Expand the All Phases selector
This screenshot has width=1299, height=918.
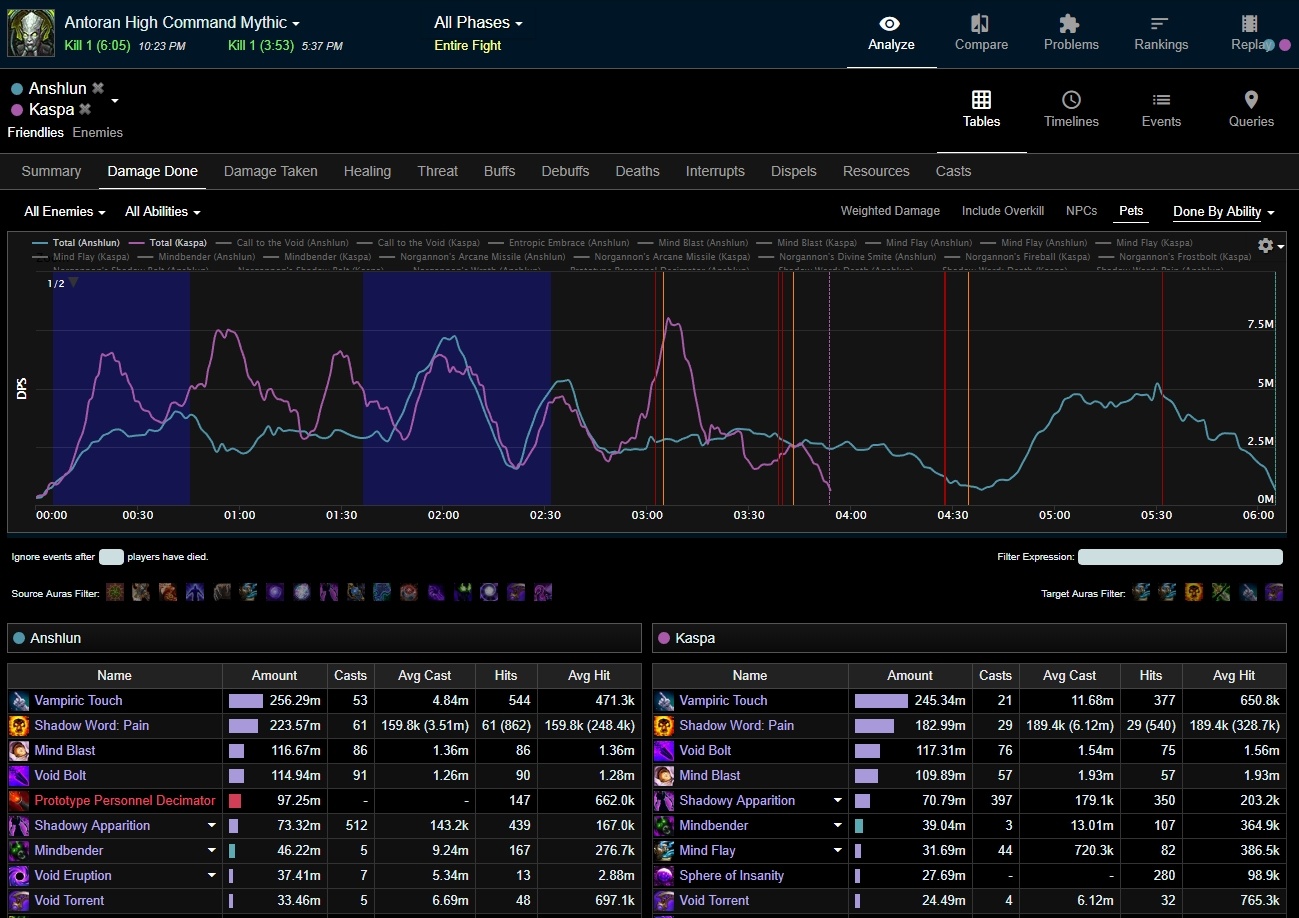pyautogui.click(x=478, y=22)
